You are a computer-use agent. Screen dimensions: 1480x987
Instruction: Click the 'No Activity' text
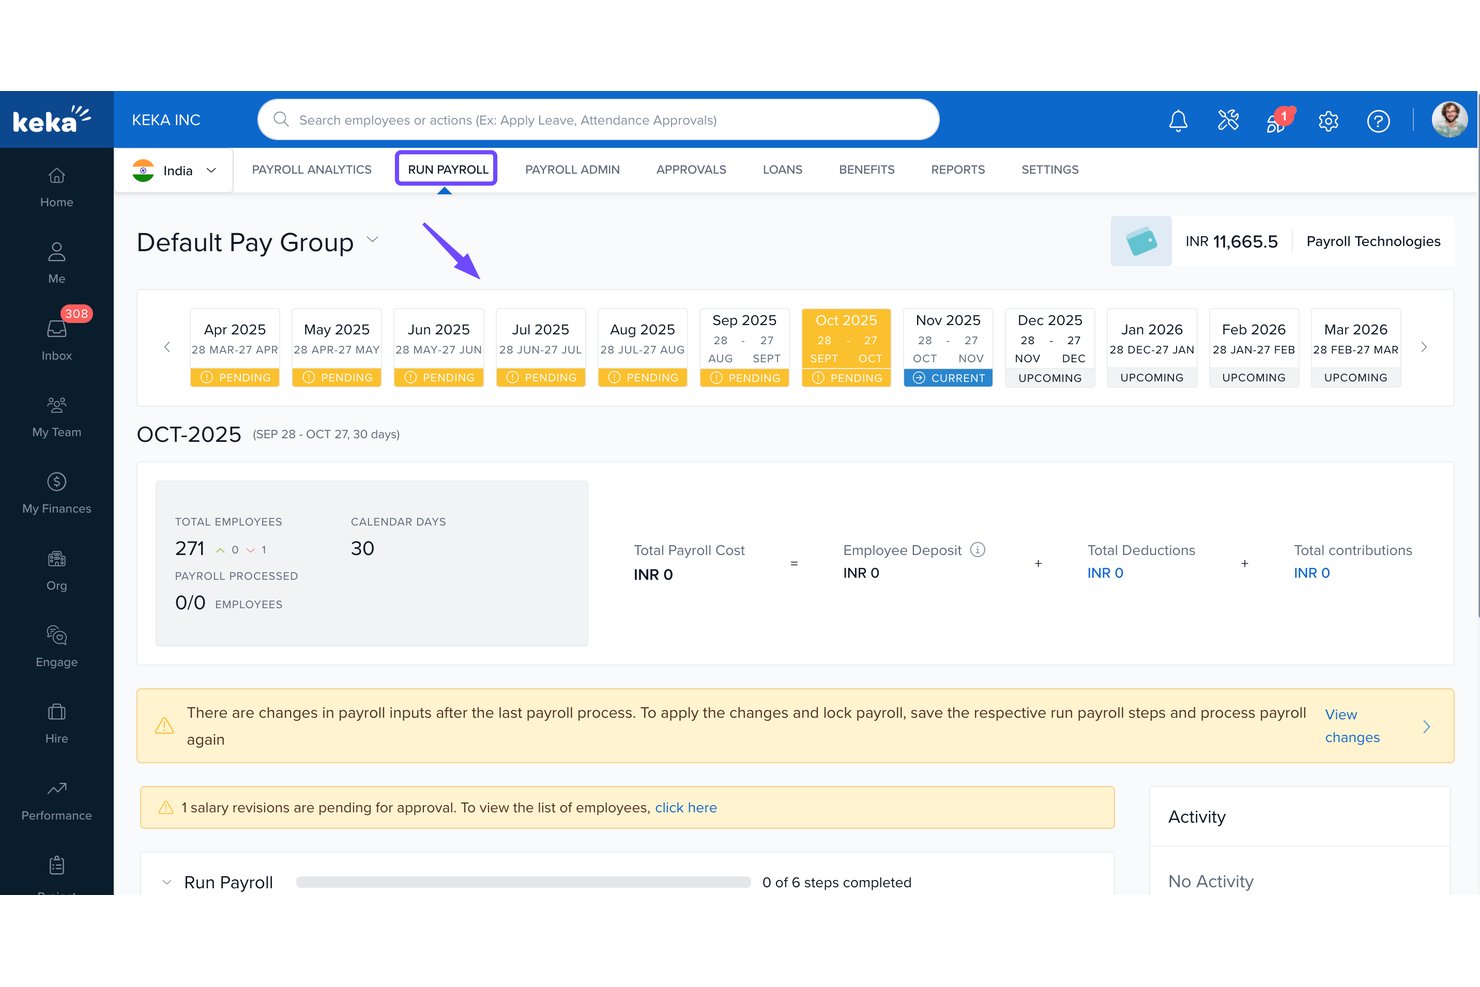(1211, 881)
